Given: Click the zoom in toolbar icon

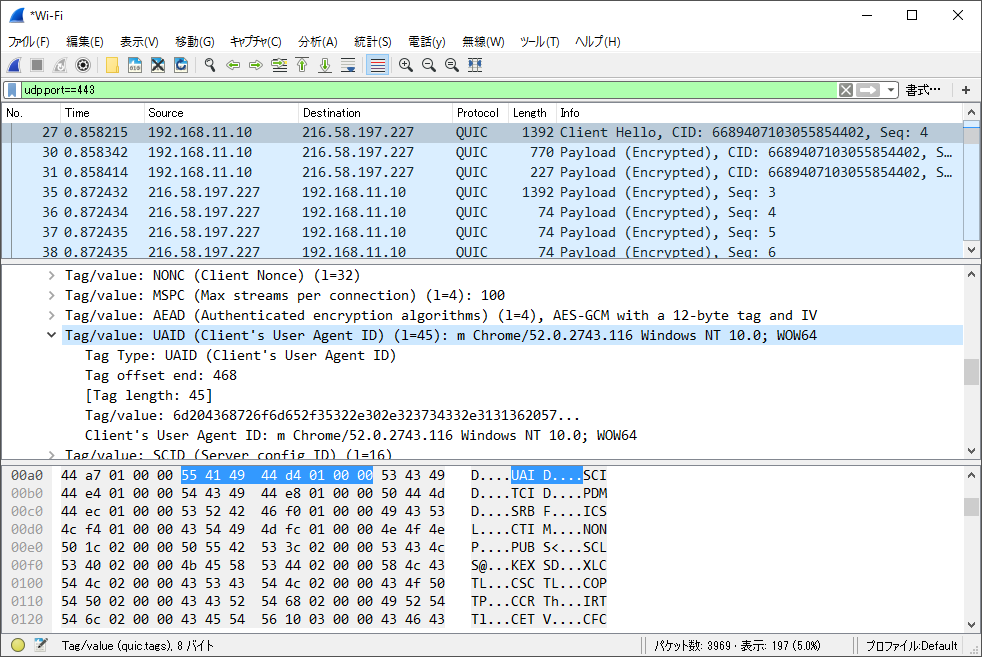Looking at the screenshot, I should [406, 65].
